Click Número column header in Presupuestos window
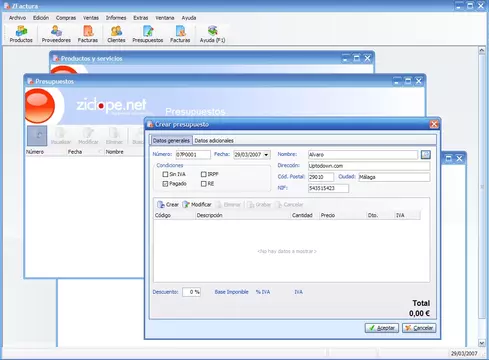The height and width of the screenshot is (360, 489). click(x=46, y=152)
